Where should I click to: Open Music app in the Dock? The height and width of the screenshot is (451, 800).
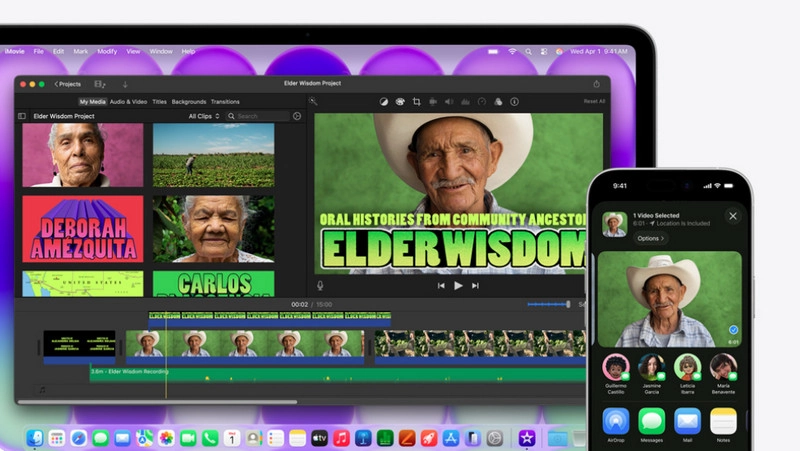[x=341, y=438]
